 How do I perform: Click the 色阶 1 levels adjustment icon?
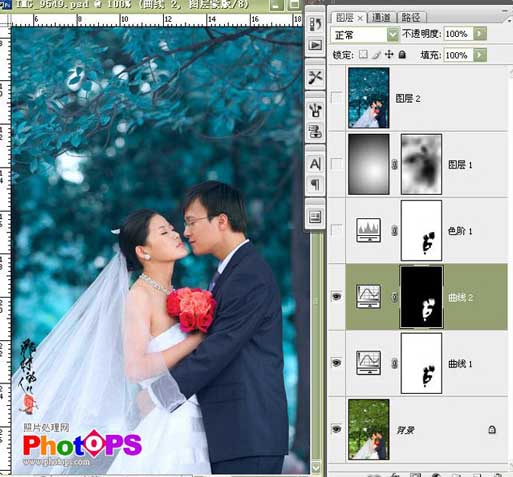click(x=369, y=230)
